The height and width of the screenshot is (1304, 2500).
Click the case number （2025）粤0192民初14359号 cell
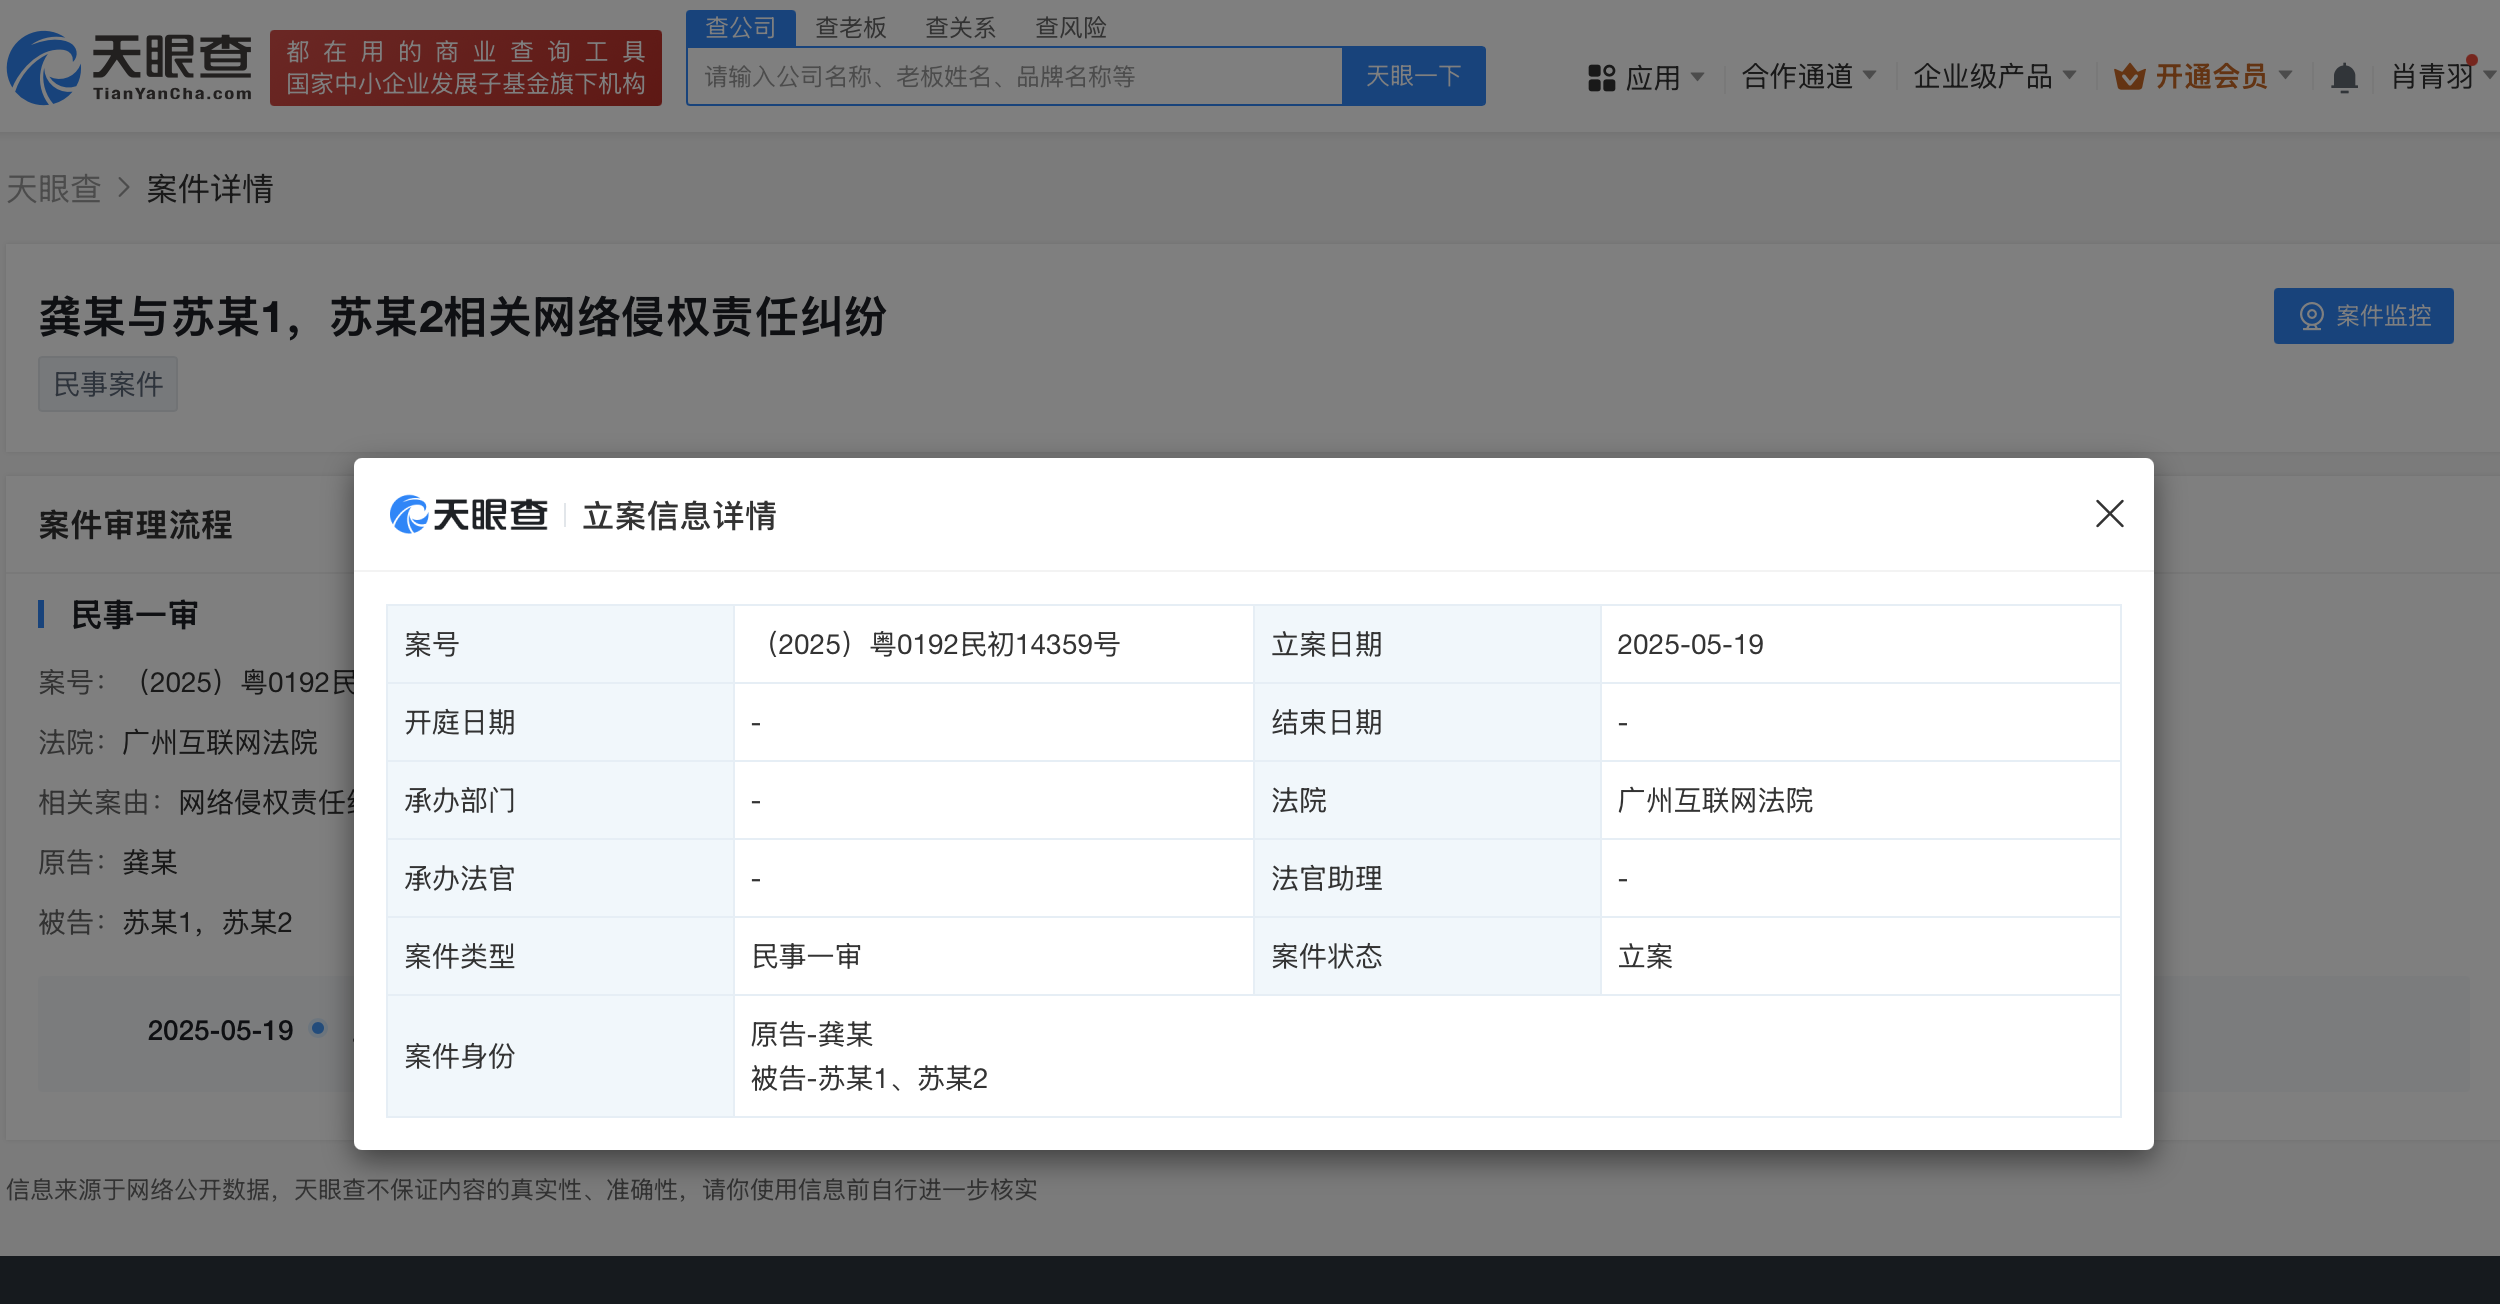(x=993, y=644)
